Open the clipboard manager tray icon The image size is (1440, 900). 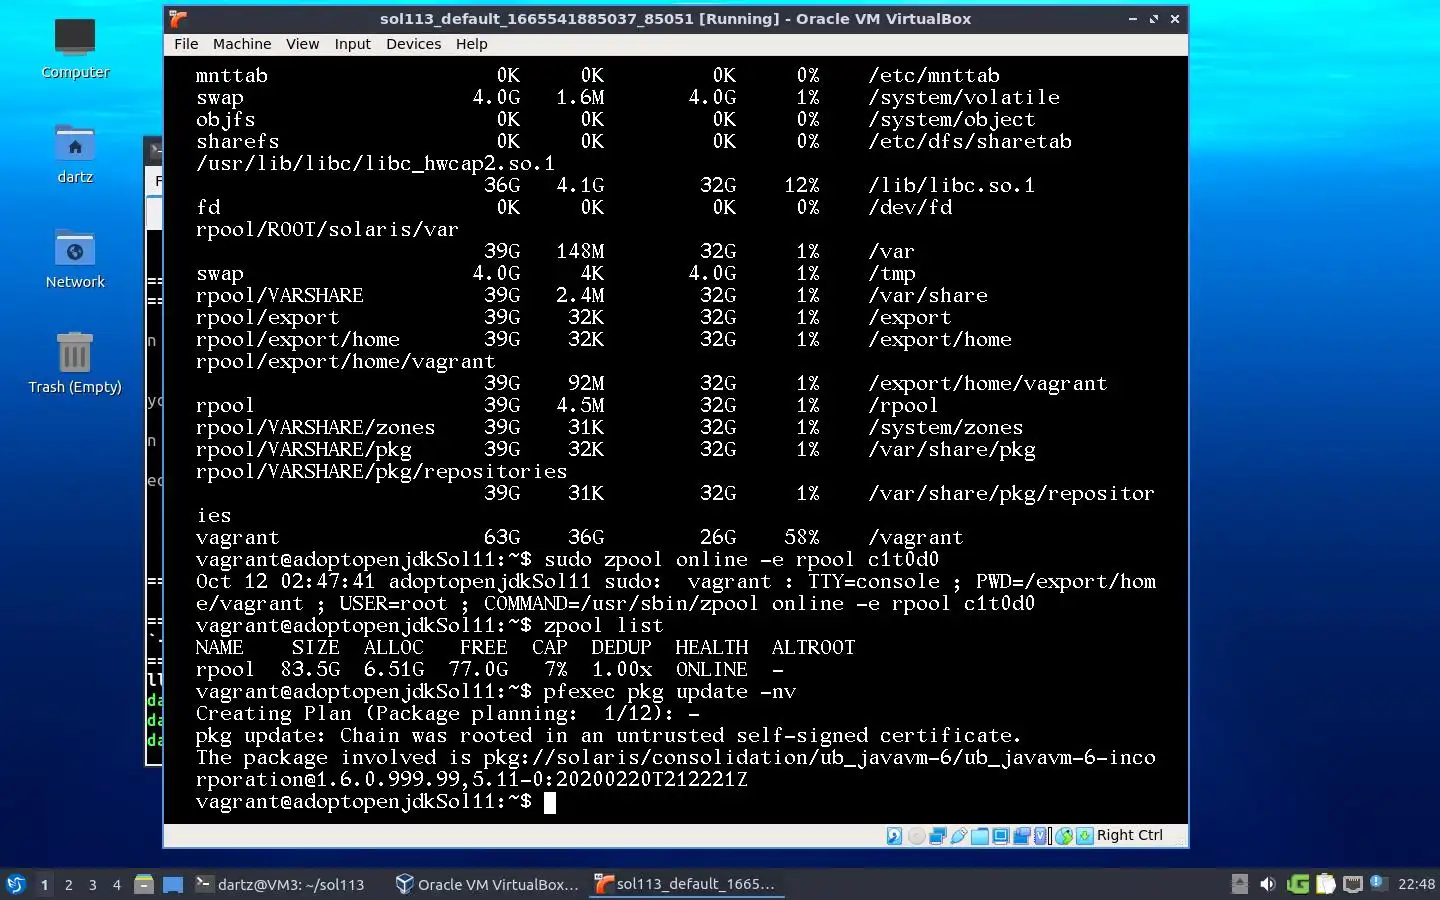point(1326,884)
